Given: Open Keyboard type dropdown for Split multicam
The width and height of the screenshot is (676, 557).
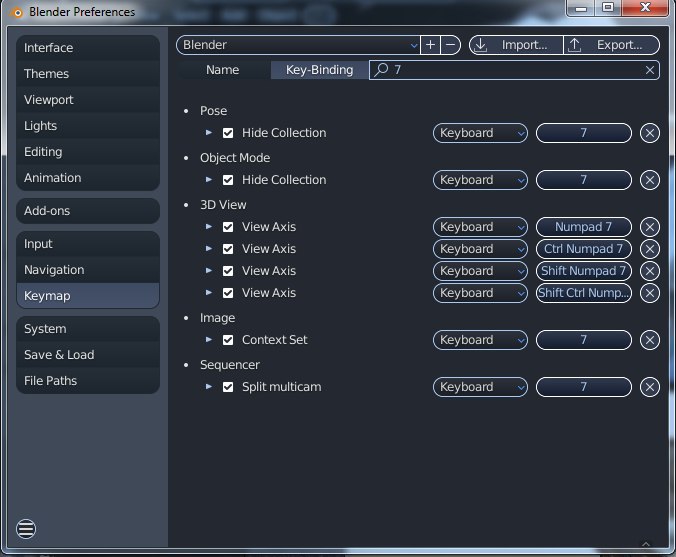Looking at the screenshot, I should [x=480, y=387].
